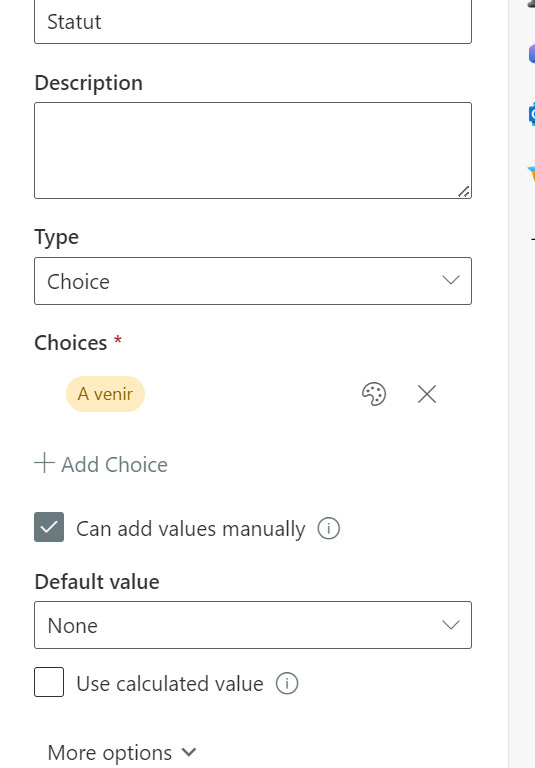The height and width of the screenshot is (768, 535).
Task: Uncheck the Can add values manually checkbox
Action: click(x=49, y=527)
